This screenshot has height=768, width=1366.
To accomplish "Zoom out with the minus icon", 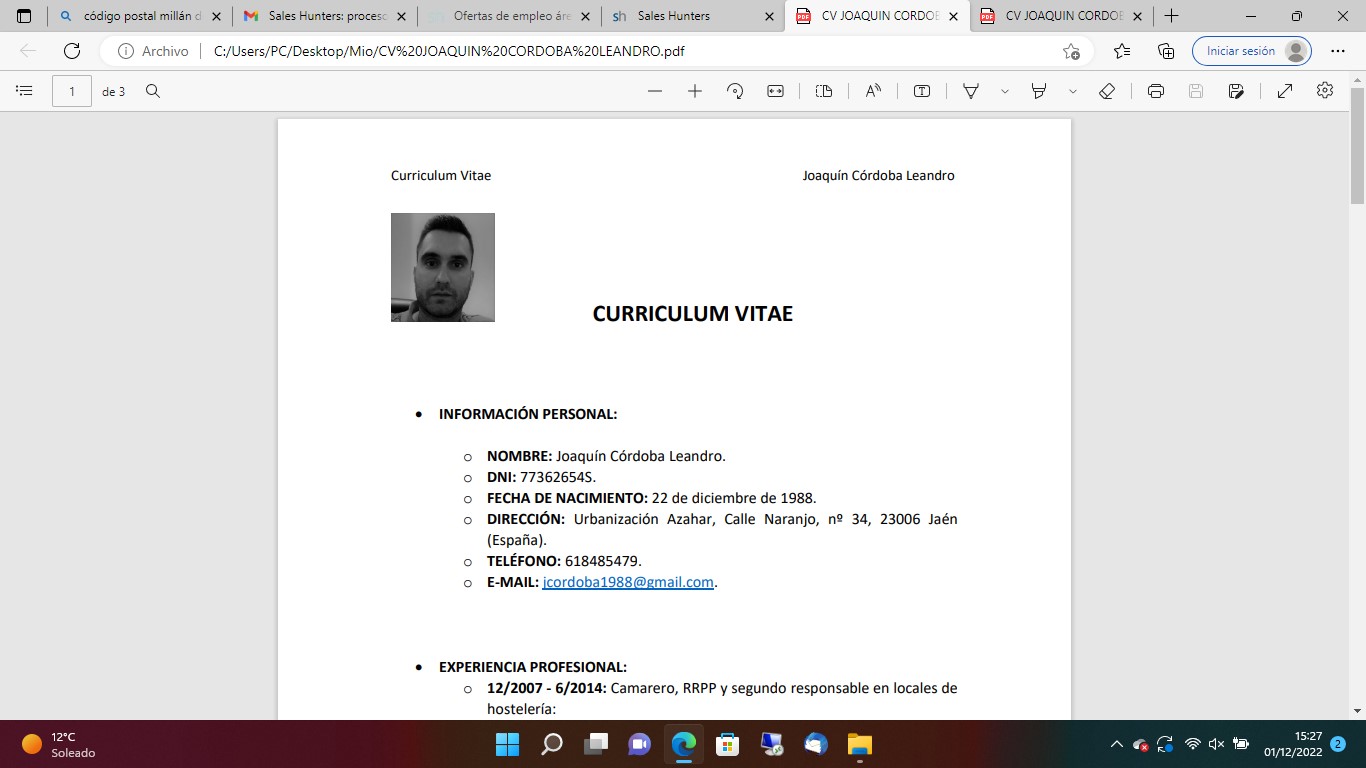I will pos(655,91).
